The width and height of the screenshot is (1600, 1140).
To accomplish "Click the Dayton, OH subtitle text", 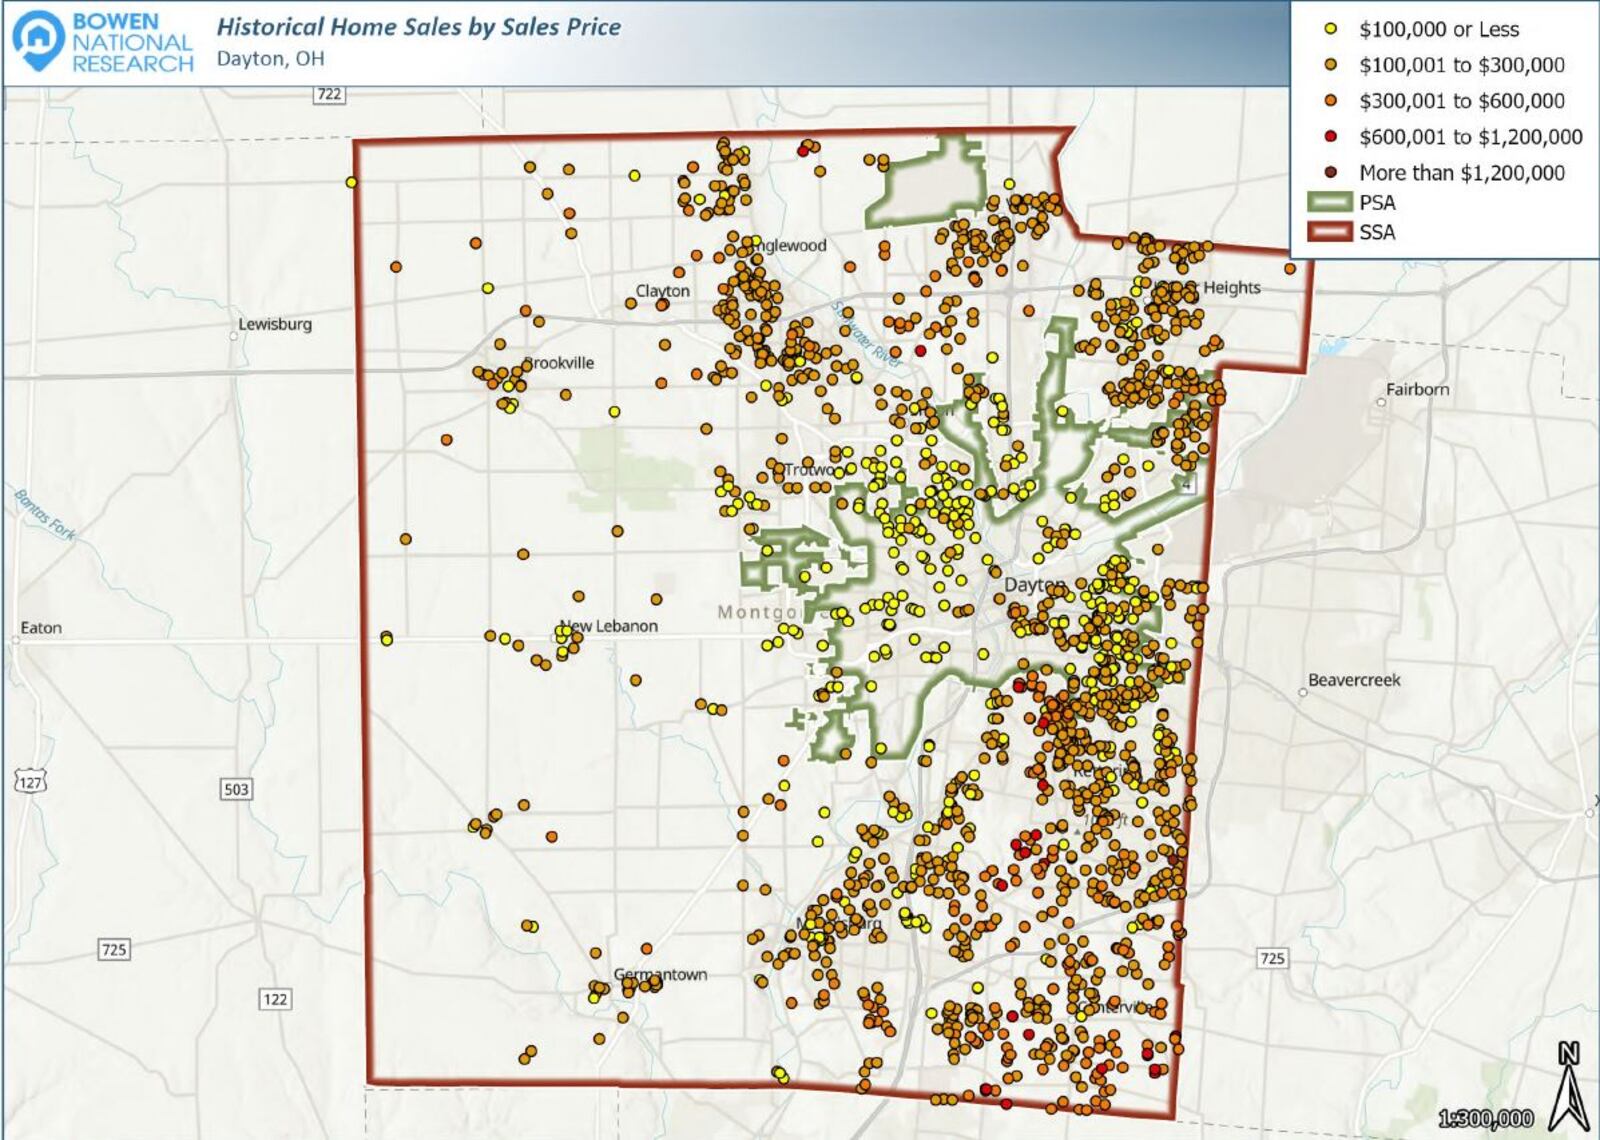I will [270, 59].
